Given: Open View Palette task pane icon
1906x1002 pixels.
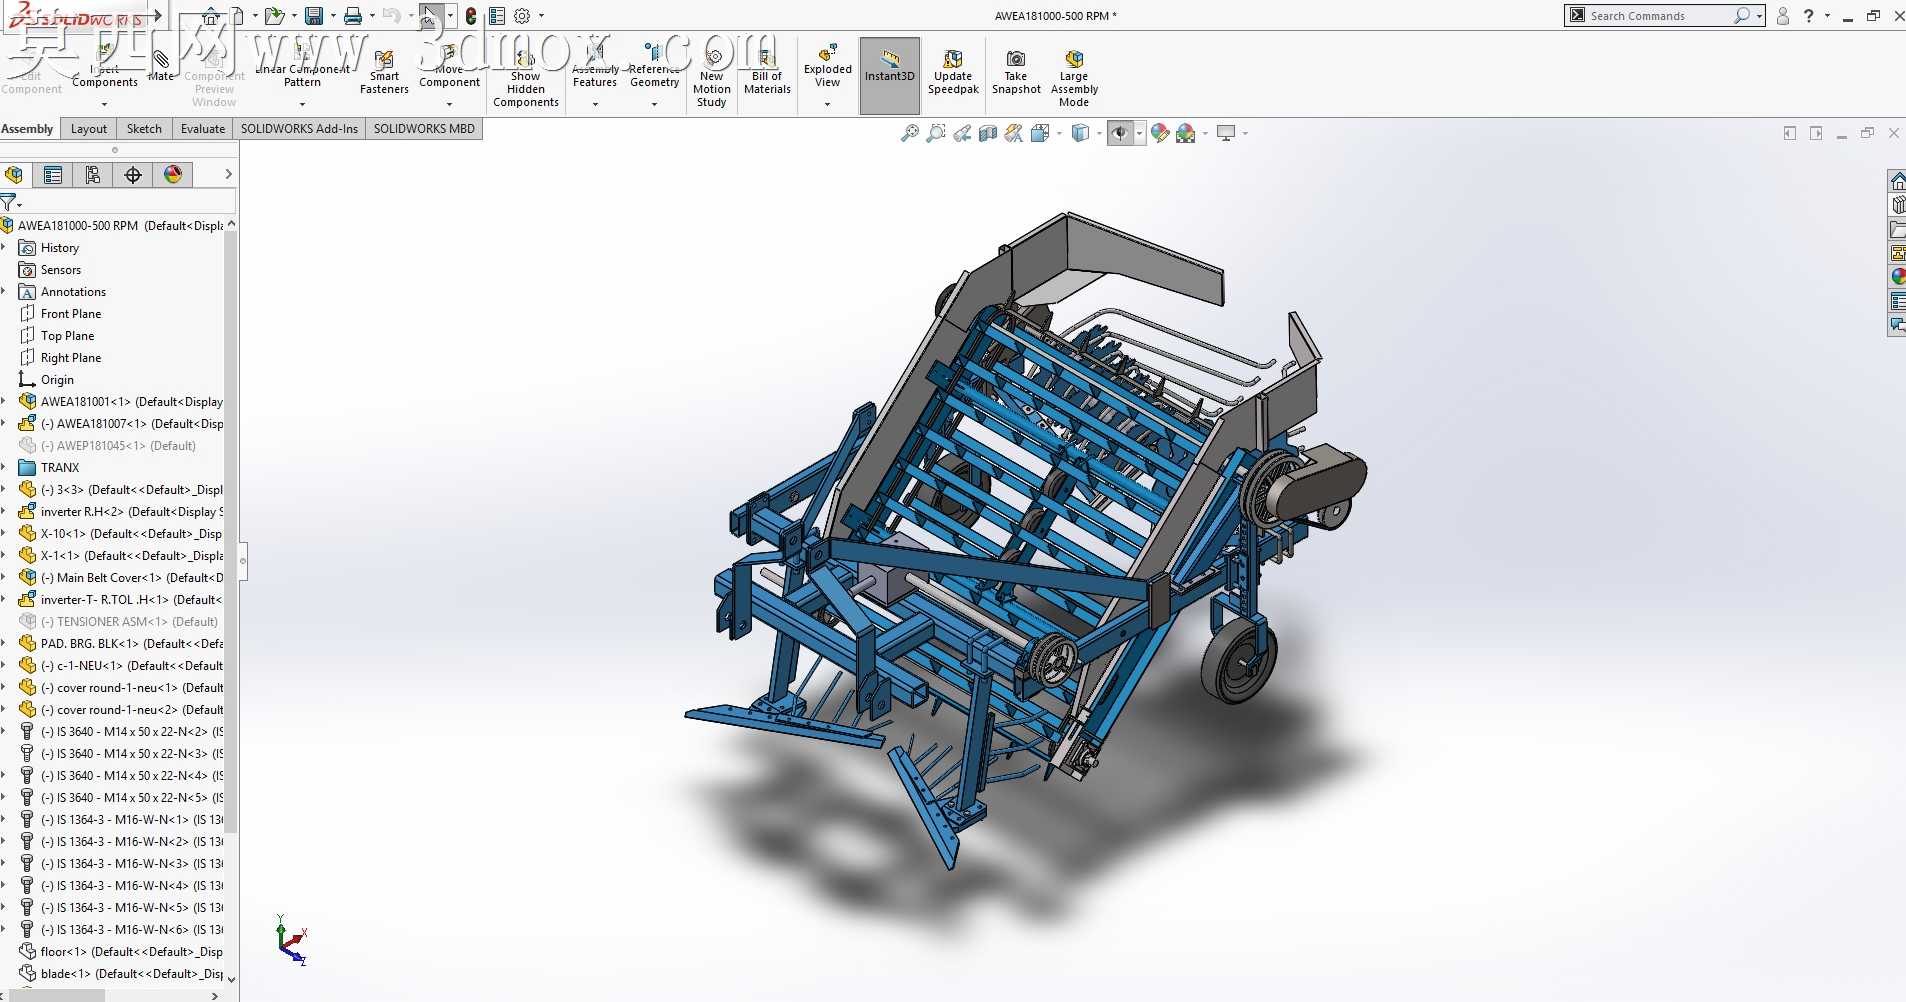Looking at the screenshot, I should (1897, 253).
